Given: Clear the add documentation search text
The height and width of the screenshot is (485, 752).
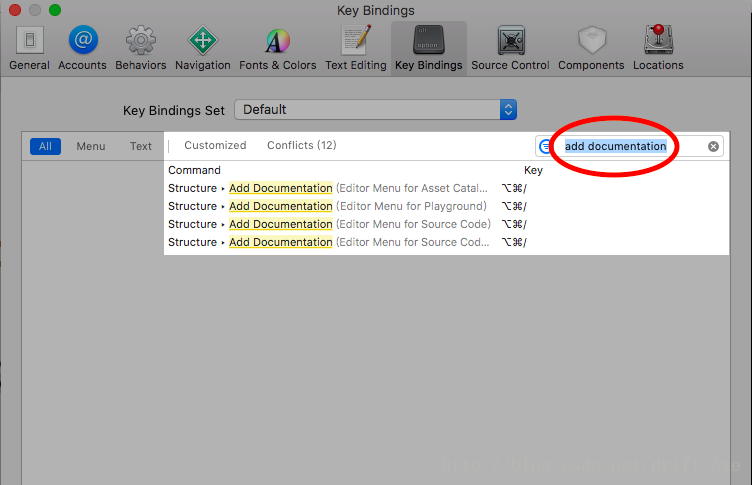Looking at the screenshot, I should coord(713,146).
